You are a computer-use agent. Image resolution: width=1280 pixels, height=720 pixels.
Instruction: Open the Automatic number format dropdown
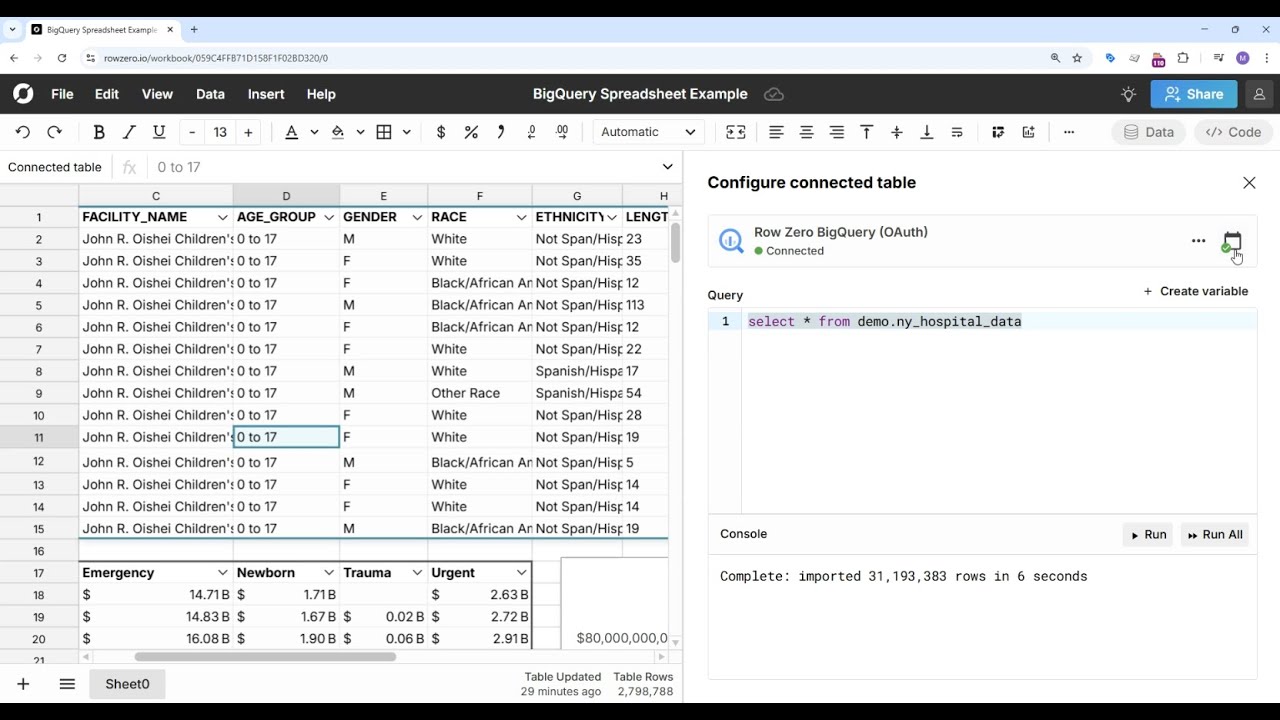[x=648, y=132]
